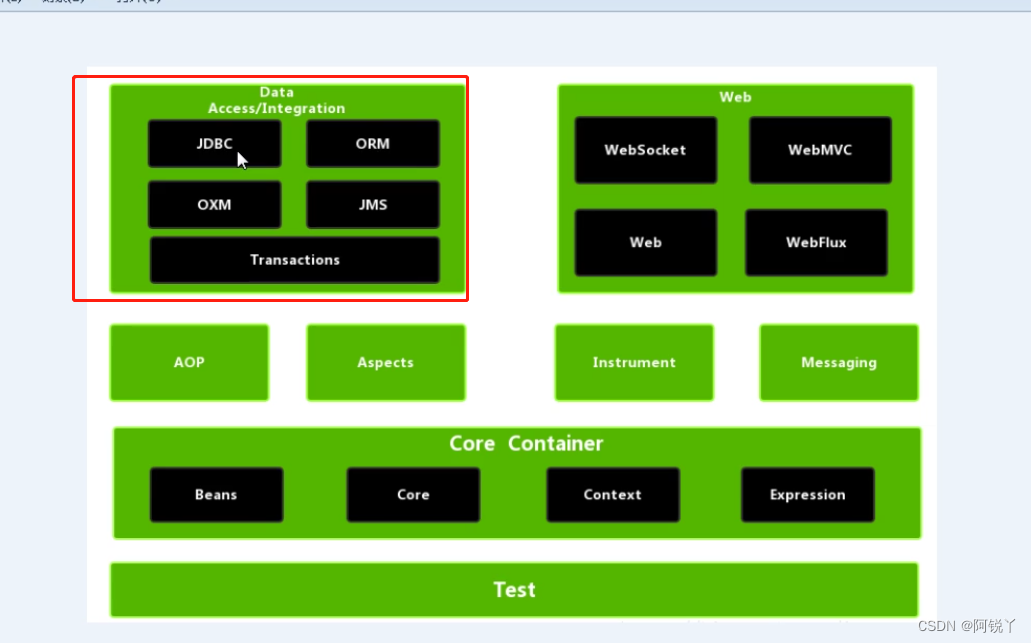Click the AOP green block
This screenshot has height=643, width=1031.
(189, 362)
